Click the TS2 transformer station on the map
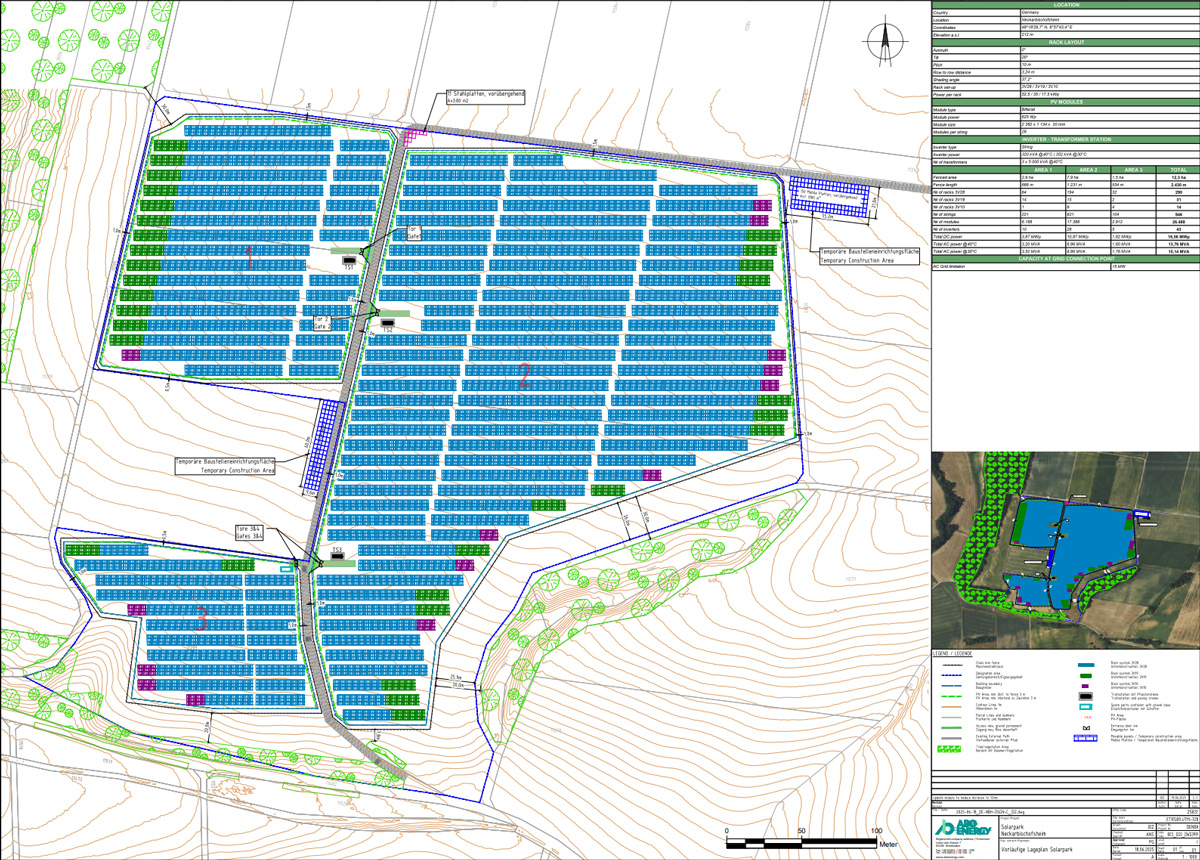 click(x=388, y=323)
